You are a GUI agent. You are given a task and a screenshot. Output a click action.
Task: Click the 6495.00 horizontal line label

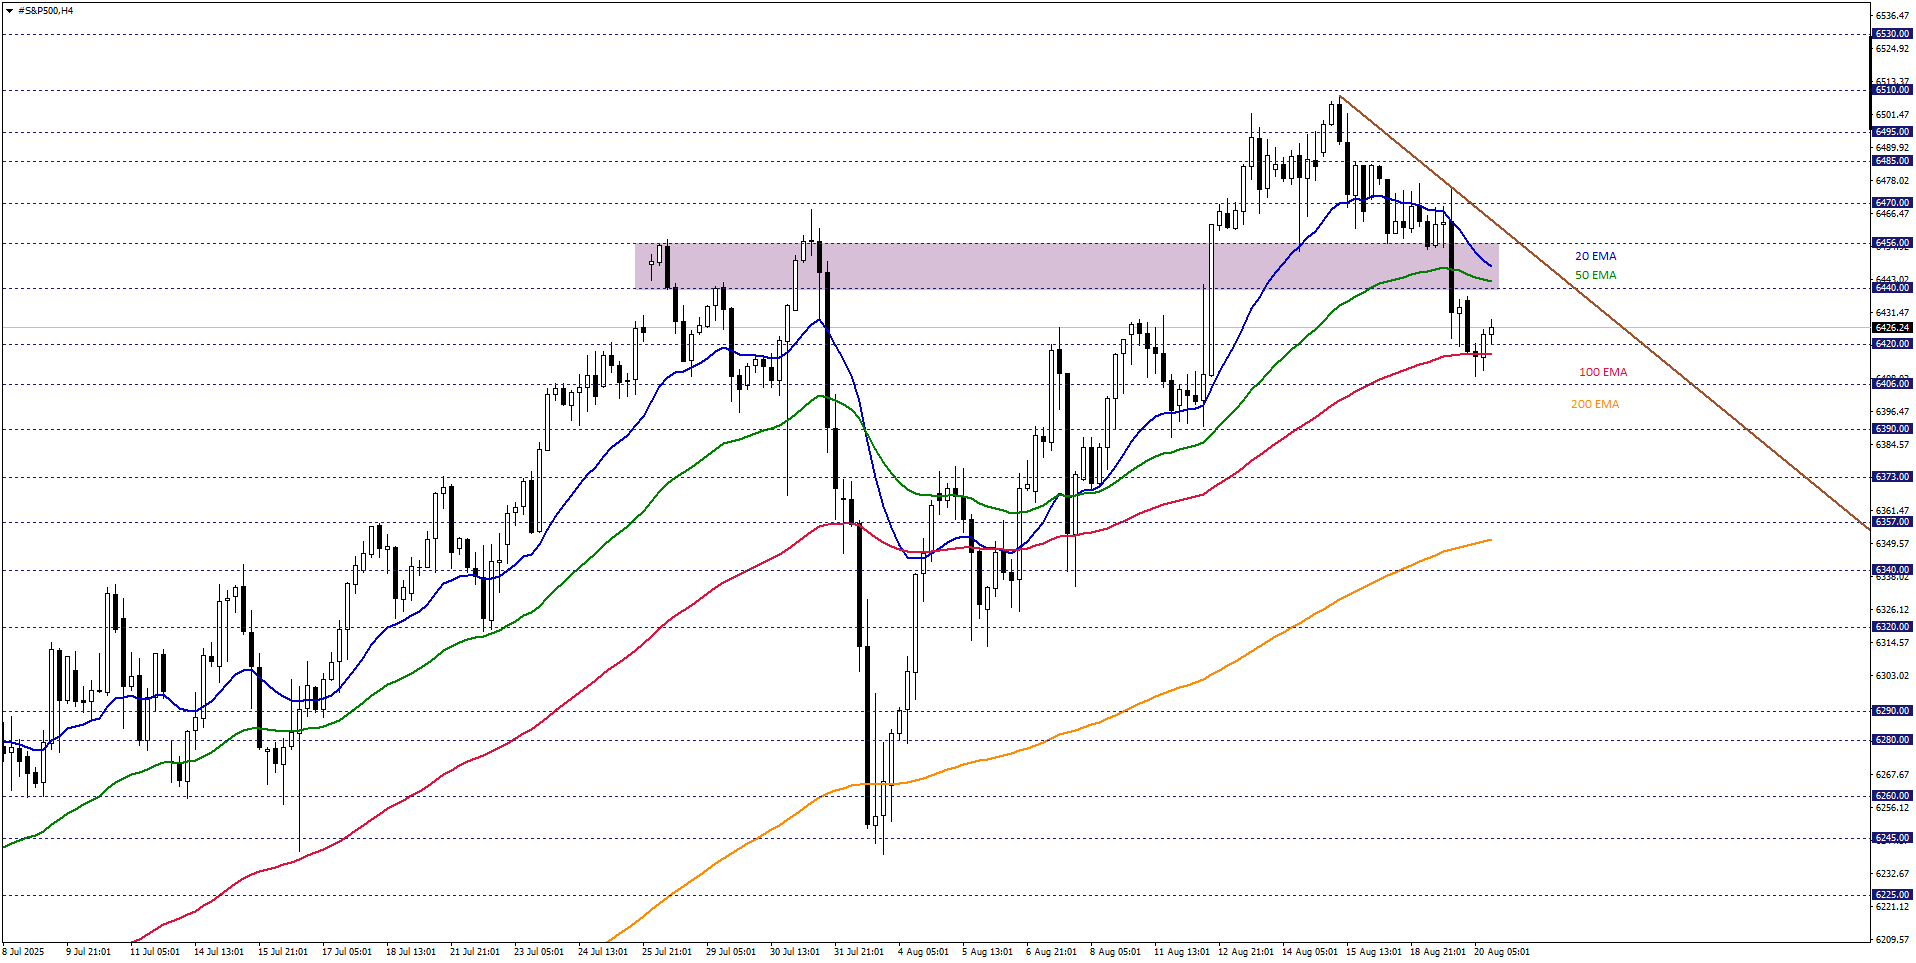point(1892,132)
